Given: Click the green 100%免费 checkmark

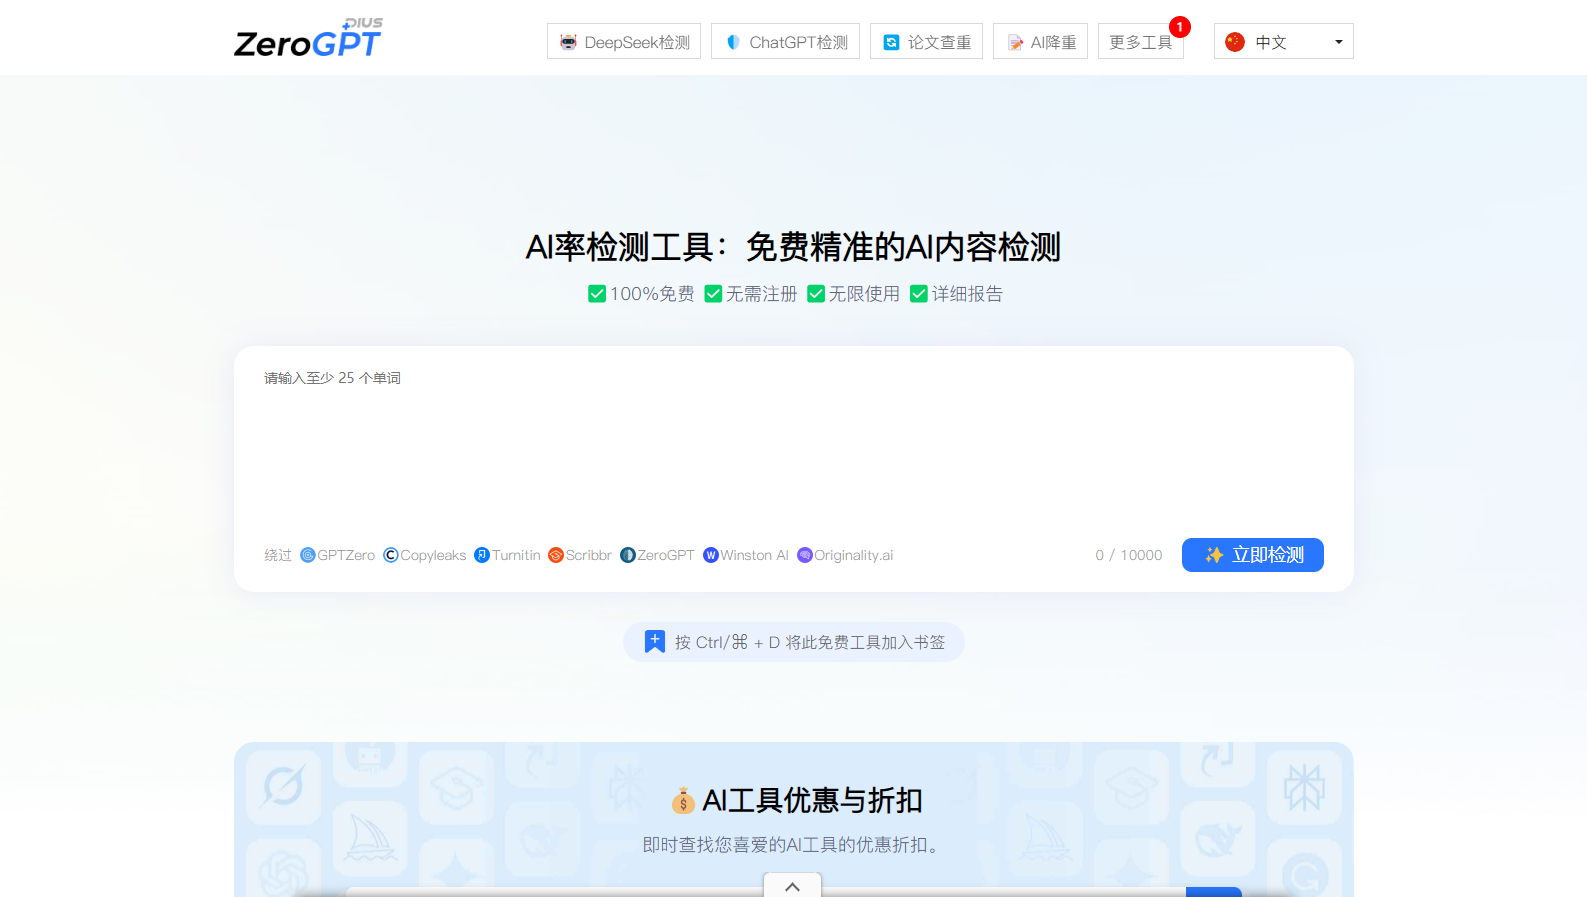Looking at the screenshot, I should tap(597, 294).
